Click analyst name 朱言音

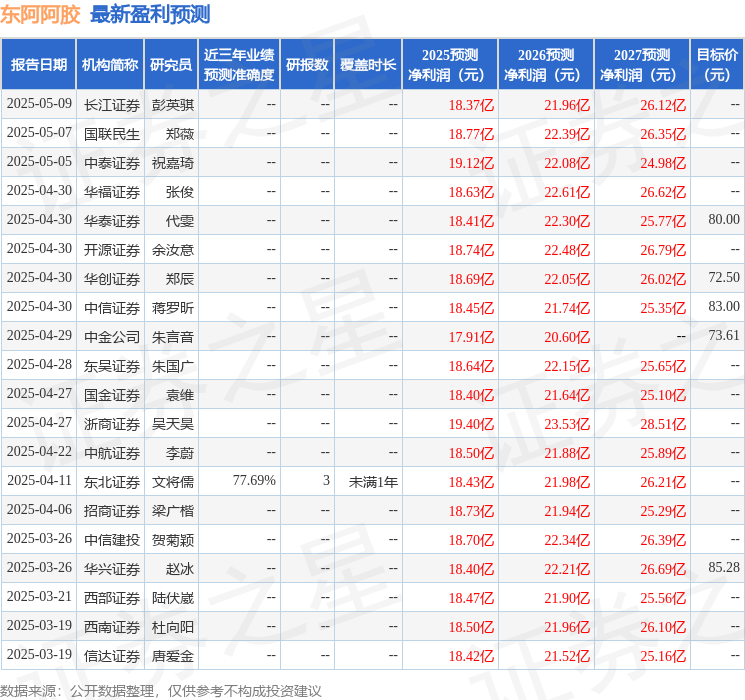pos(173,337)
